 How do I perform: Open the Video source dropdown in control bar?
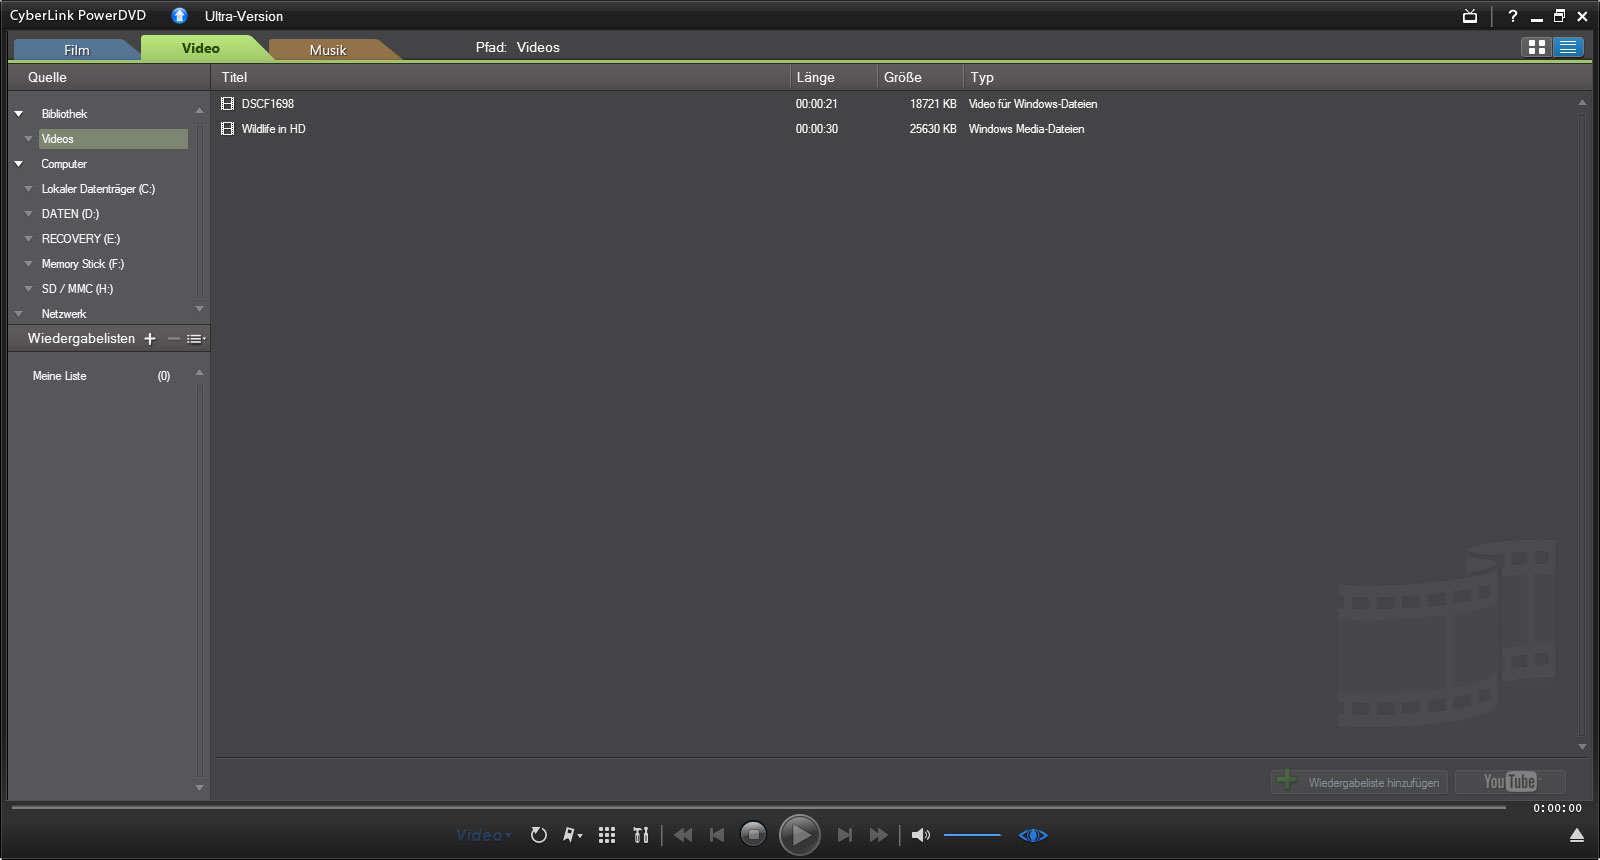pos(484,835)
